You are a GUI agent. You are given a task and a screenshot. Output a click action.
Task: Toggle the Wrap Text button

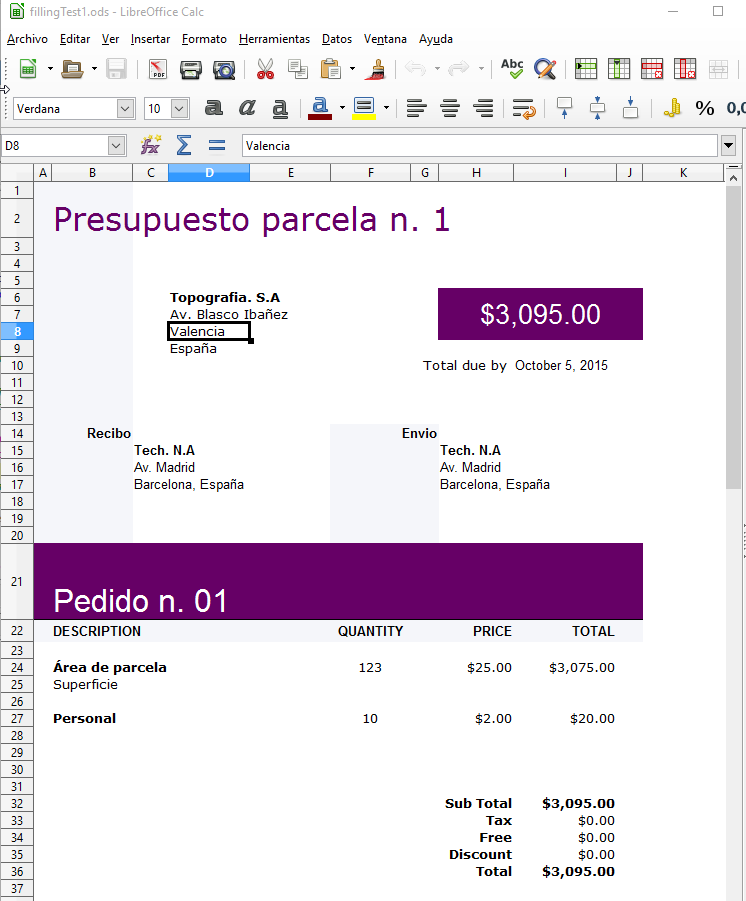point(523,108)
